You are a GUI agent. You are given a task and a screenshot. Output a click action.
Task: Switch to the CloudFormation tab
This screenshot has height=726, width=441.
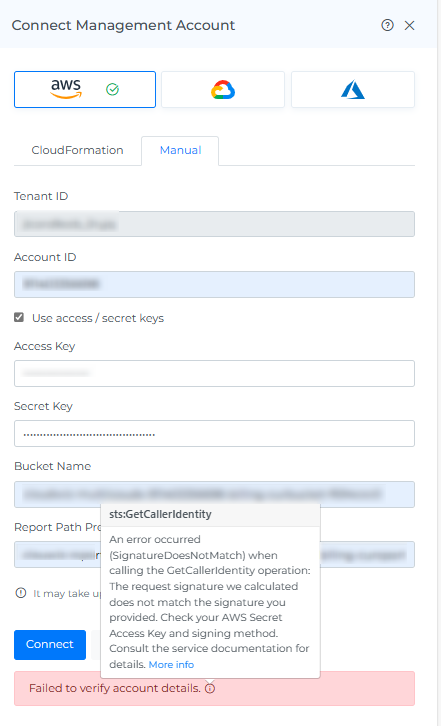pyautogui.click(x=77, y=150)
